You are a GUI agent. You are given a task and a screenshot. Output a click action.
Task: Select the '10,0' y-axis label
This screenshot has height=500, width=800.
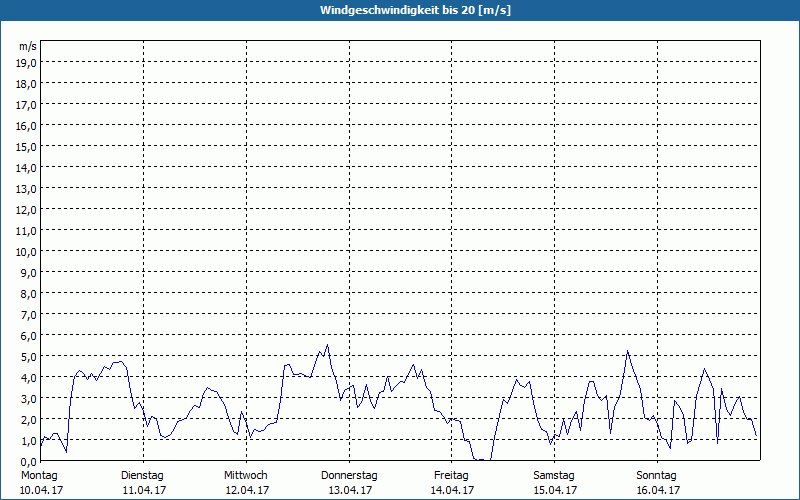28,252
